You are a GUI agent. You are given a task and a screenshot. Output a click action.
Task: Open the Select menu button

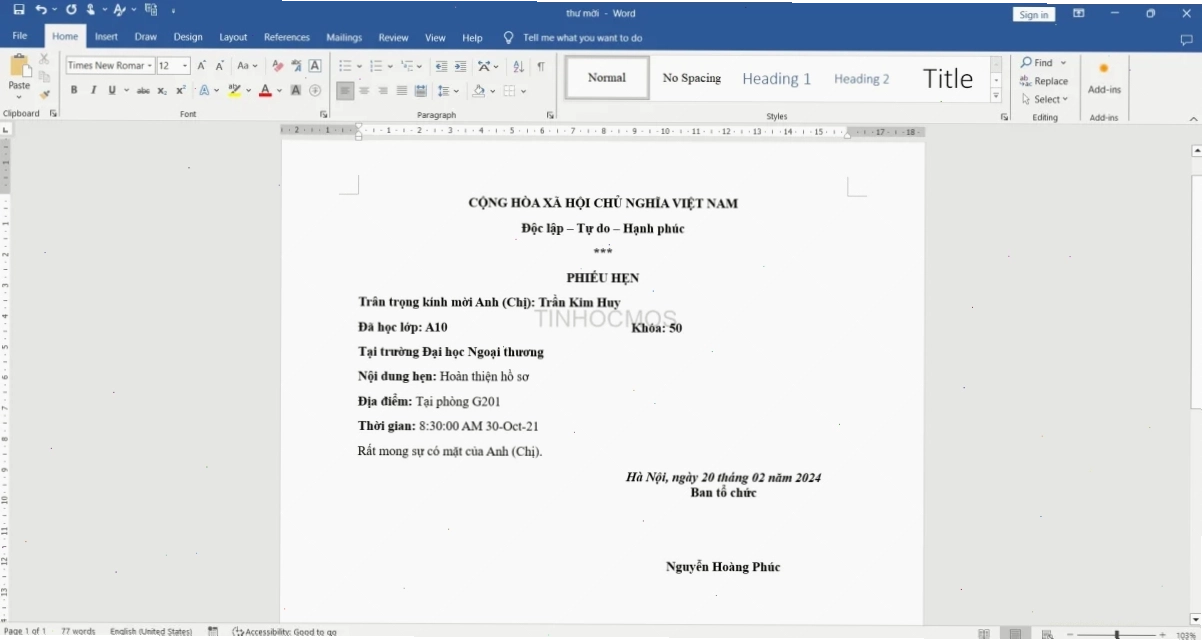[1045, 99]
